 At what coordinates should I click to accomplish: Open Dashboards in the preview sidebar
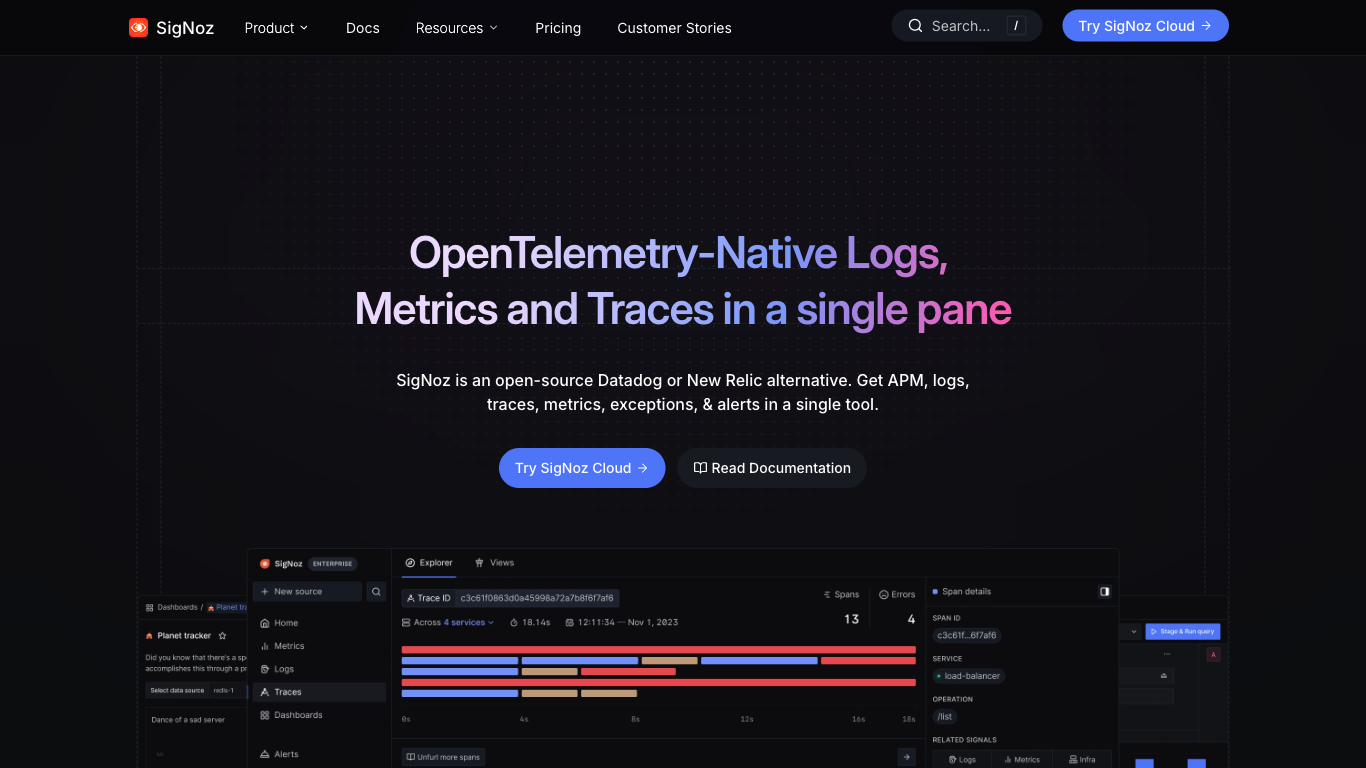pos(291,715)
